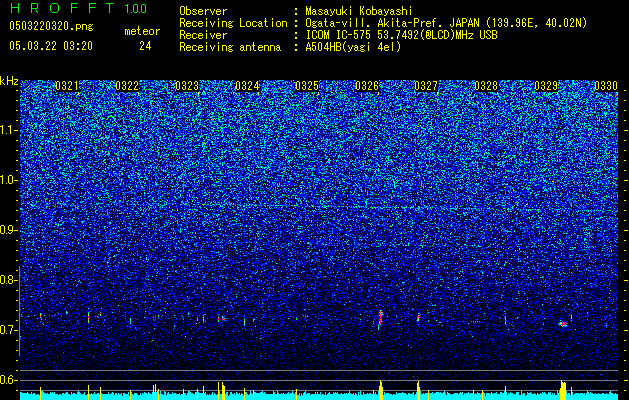Click the strong meteor echo below 0326
This screenshot has height=400, width=629.
(x=380, y=319)
